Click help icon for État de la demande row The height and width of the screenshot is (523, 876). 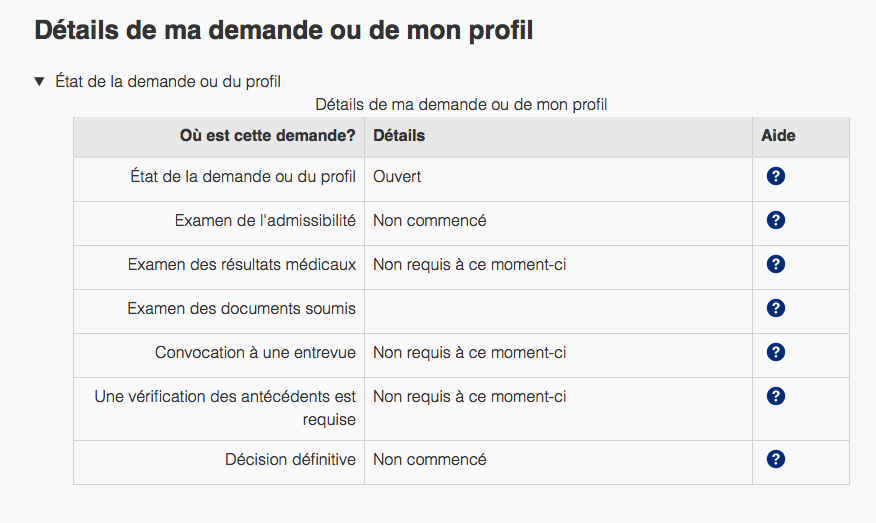point(775,176)
